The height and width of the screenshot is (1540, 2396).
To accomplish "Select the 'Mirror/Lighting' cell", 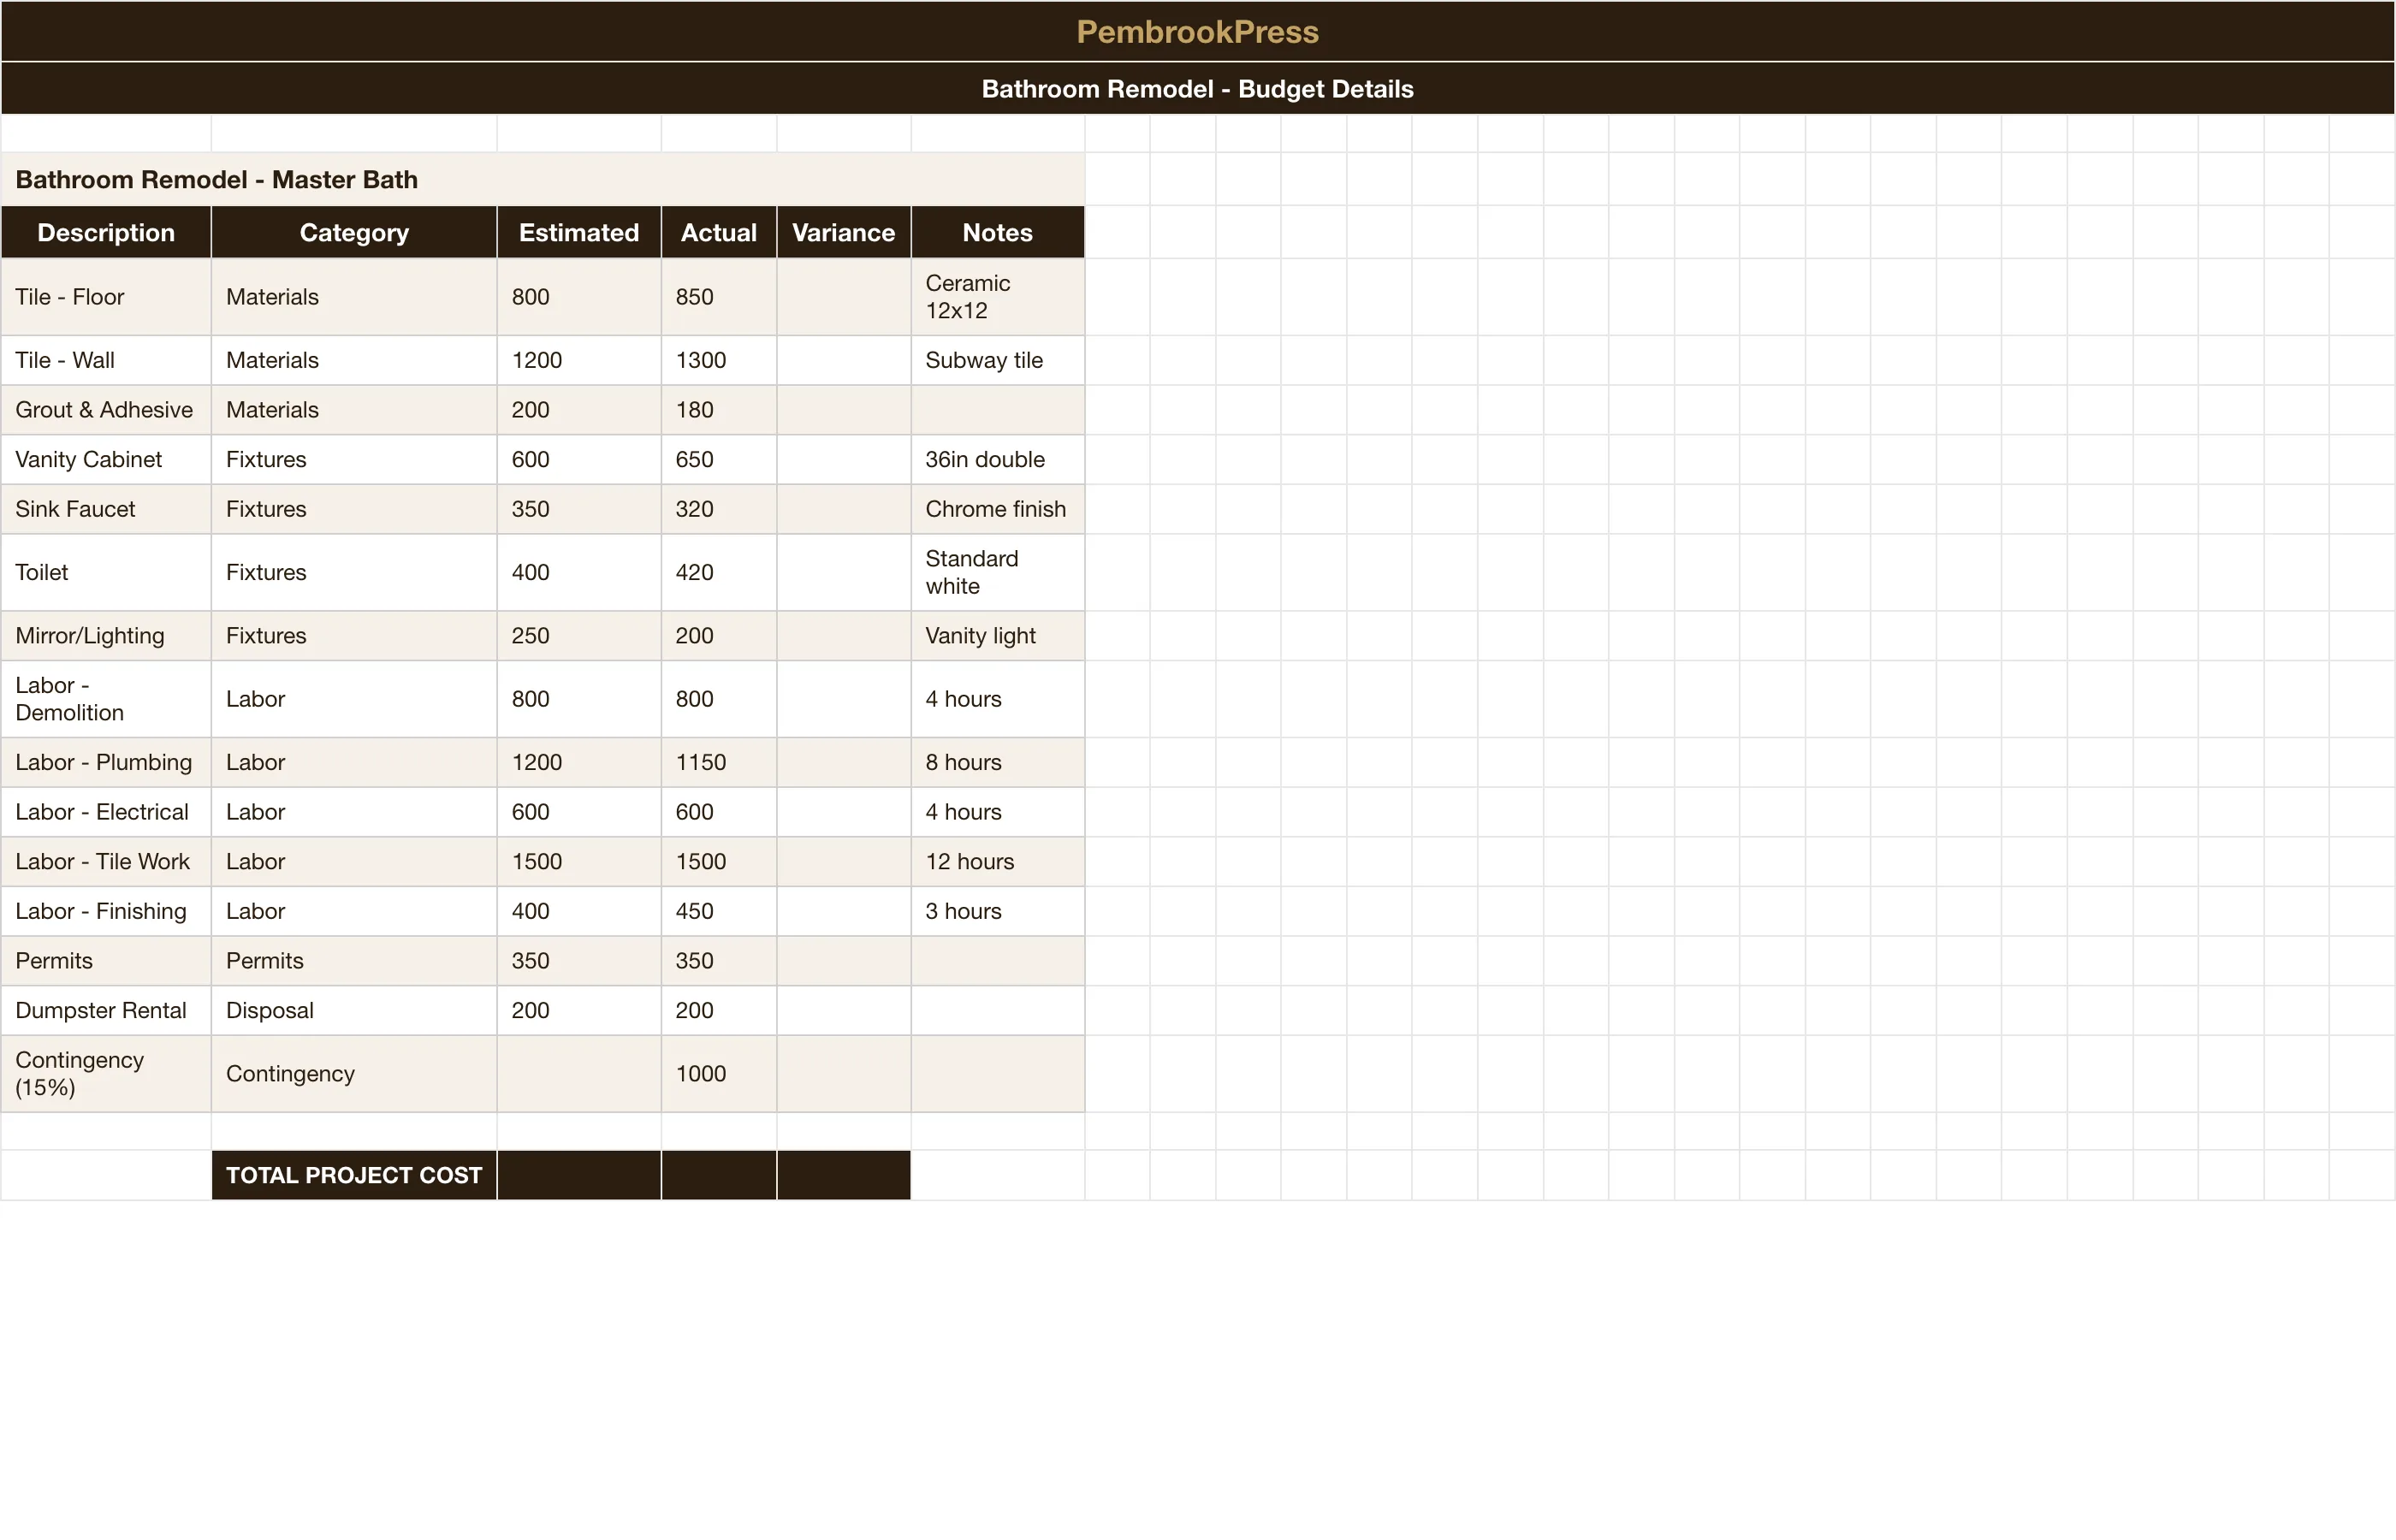I will (x=106, y=636).
